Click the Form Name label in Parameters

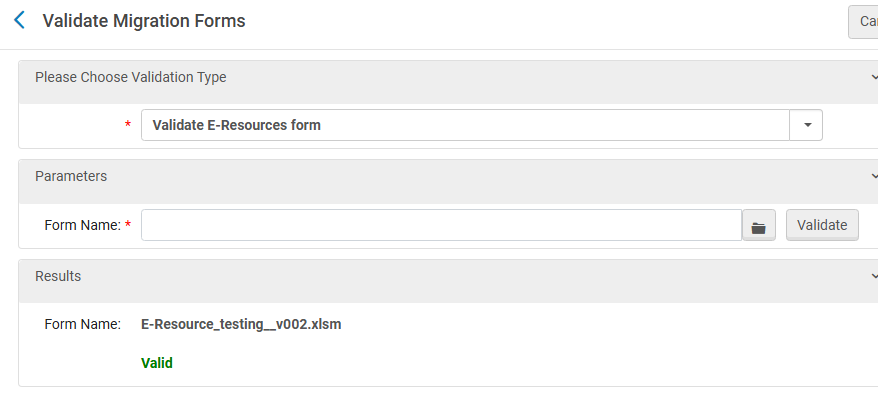click(x=82, y=226)
